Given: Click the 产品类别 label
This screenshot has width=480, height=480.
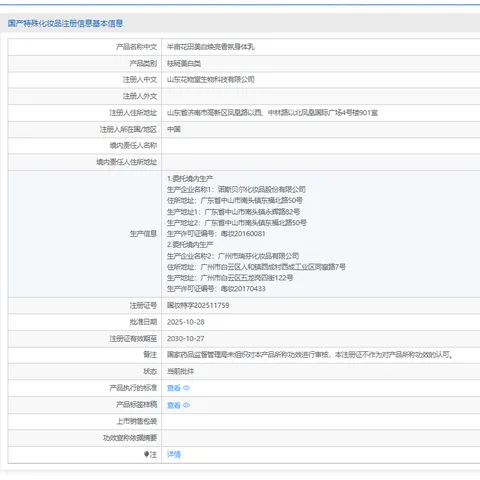Looking at the screenshot, I should 143,63.
